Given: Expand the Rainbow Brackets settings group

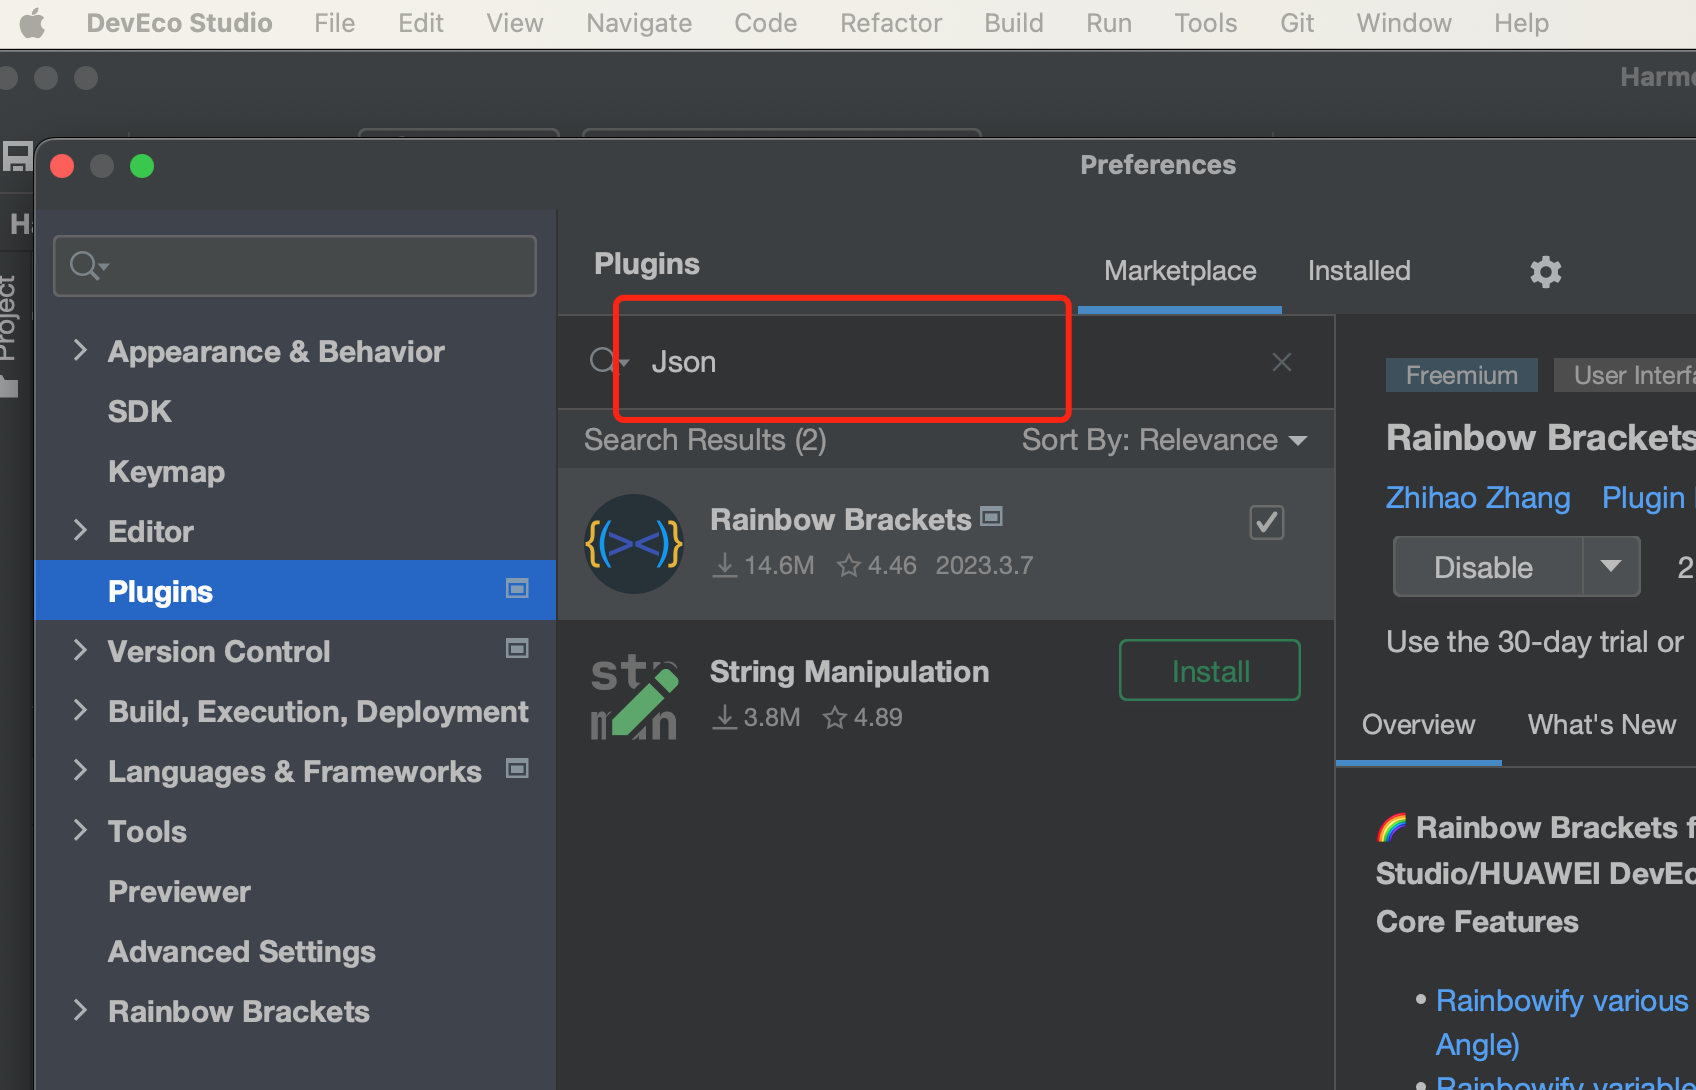Looking at the screenshot, I should coord(80,1010).
